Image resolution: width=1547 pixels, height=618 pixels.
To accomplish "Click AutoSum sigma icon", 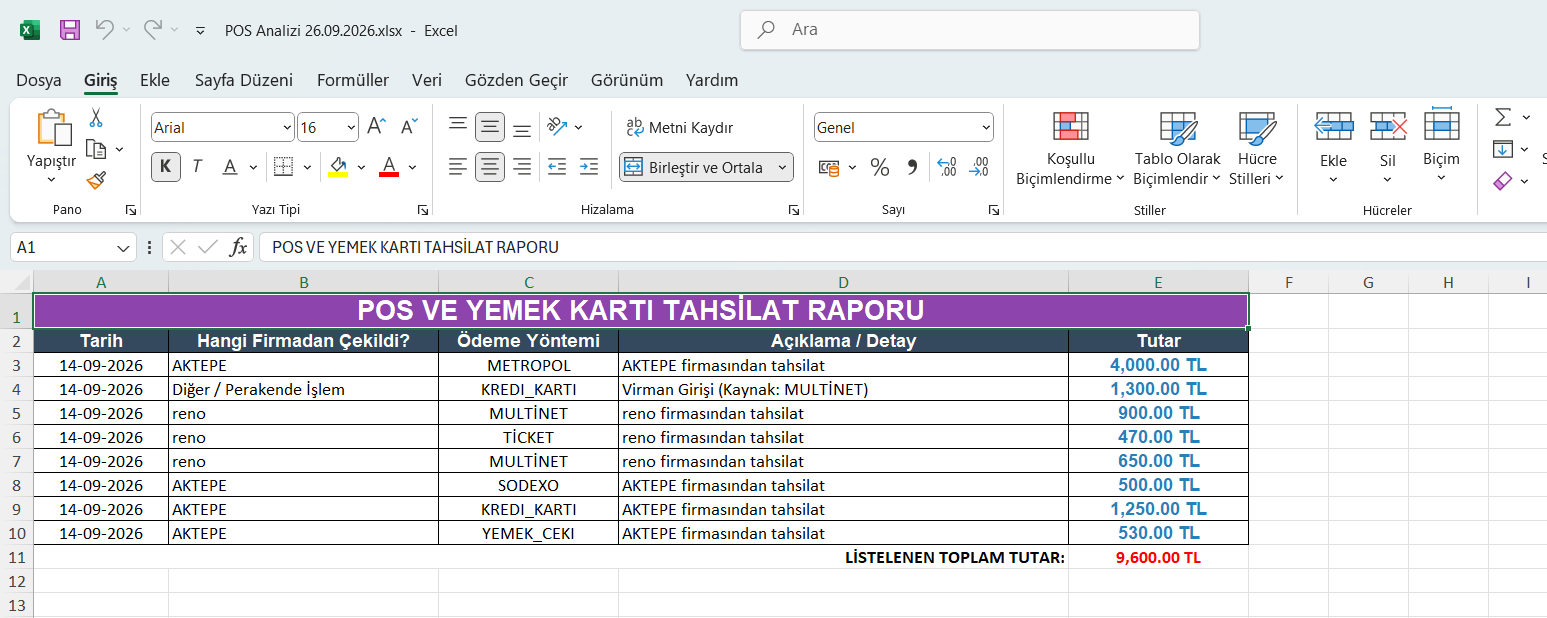I will 1502,117.
